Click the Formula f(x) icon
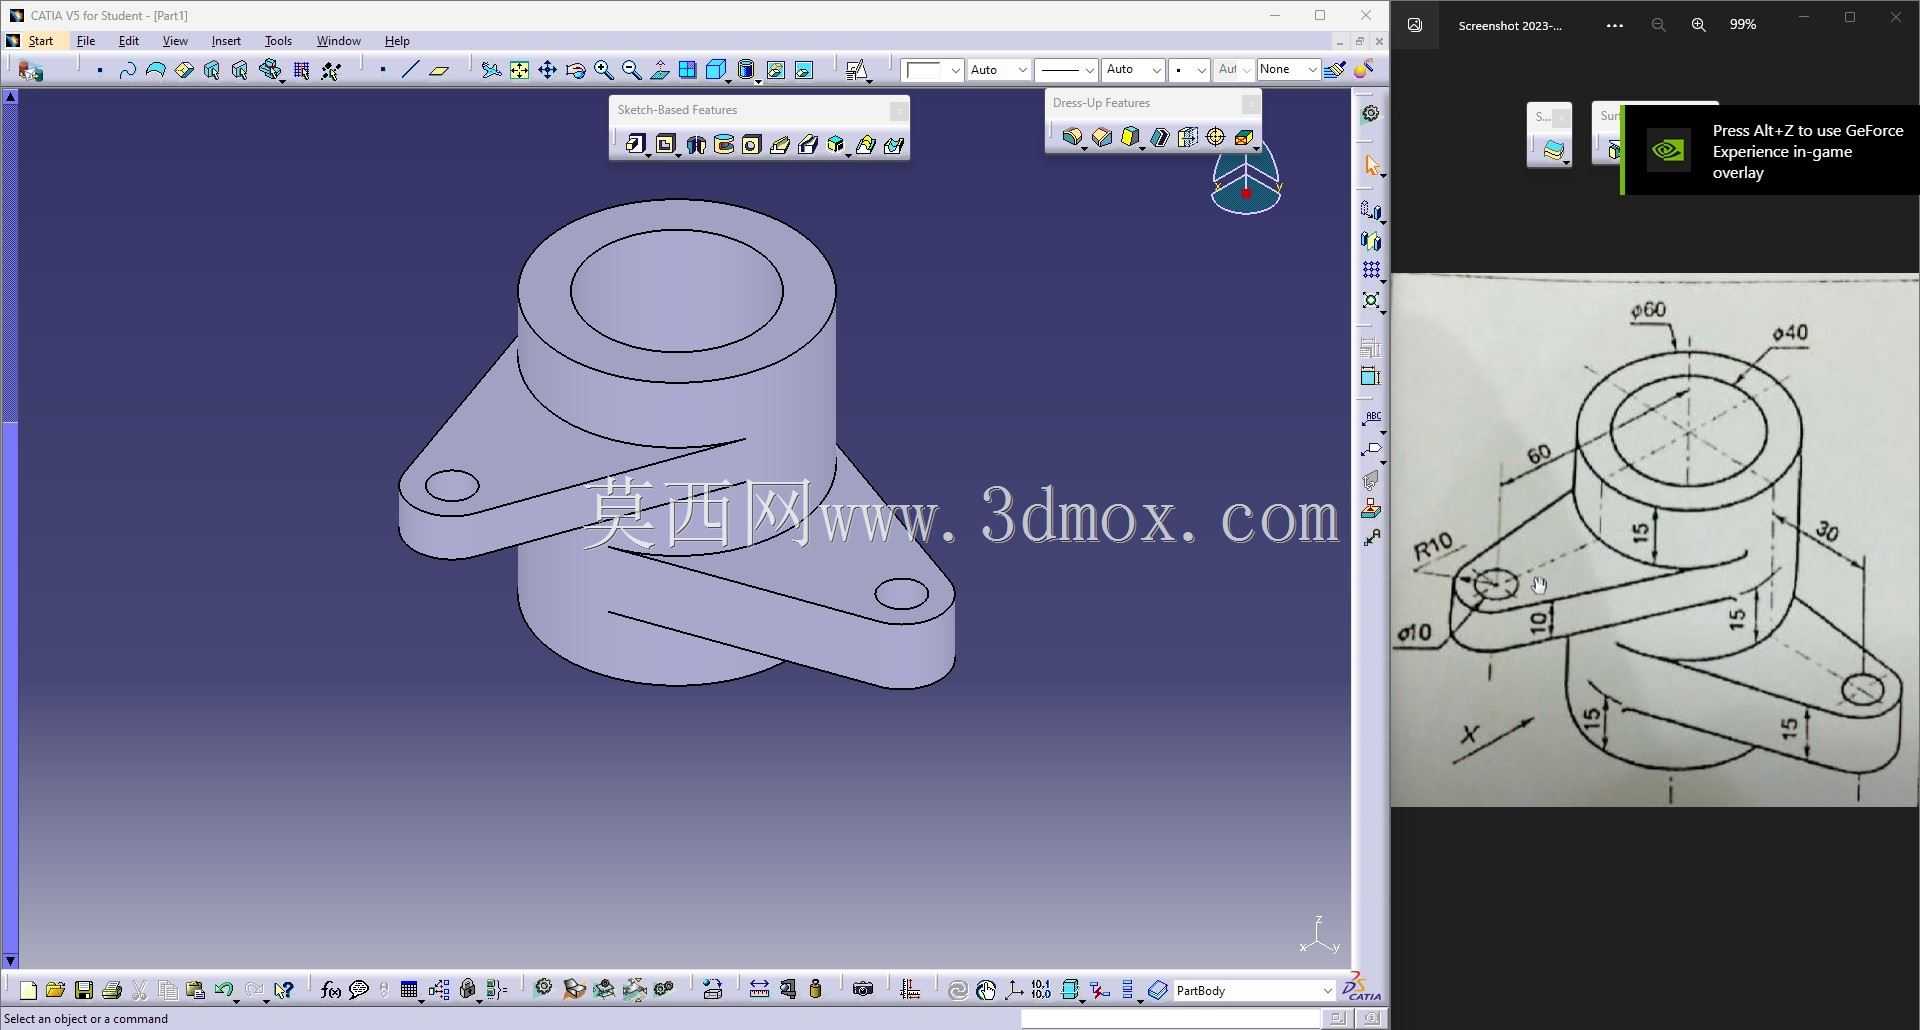The image size is (1920, 1030). (x=330, y=990)
